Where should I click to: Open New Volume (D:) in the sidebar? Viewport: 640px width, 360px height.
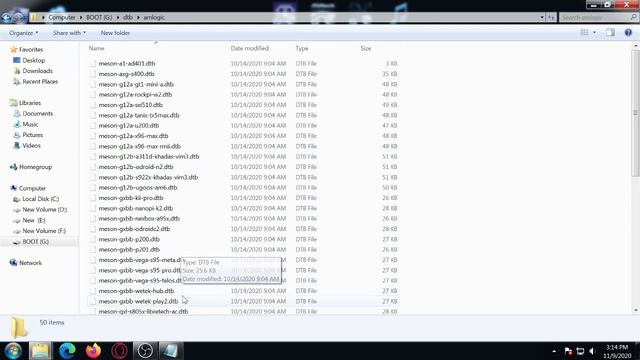pyautogui.click(x=44, y=209)
